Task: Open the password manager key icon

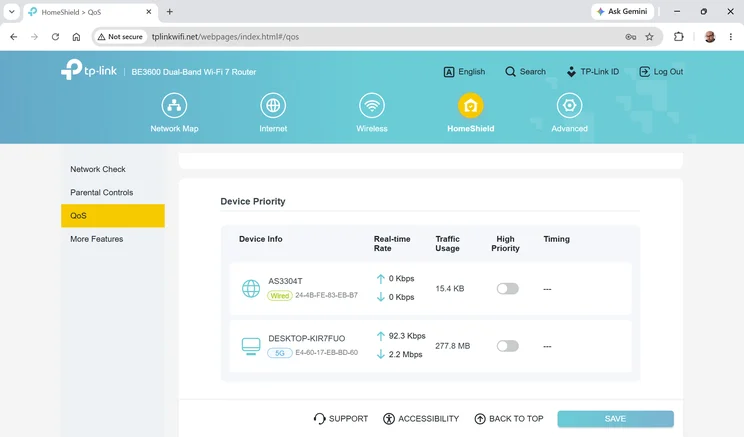Action: (631, 37)
